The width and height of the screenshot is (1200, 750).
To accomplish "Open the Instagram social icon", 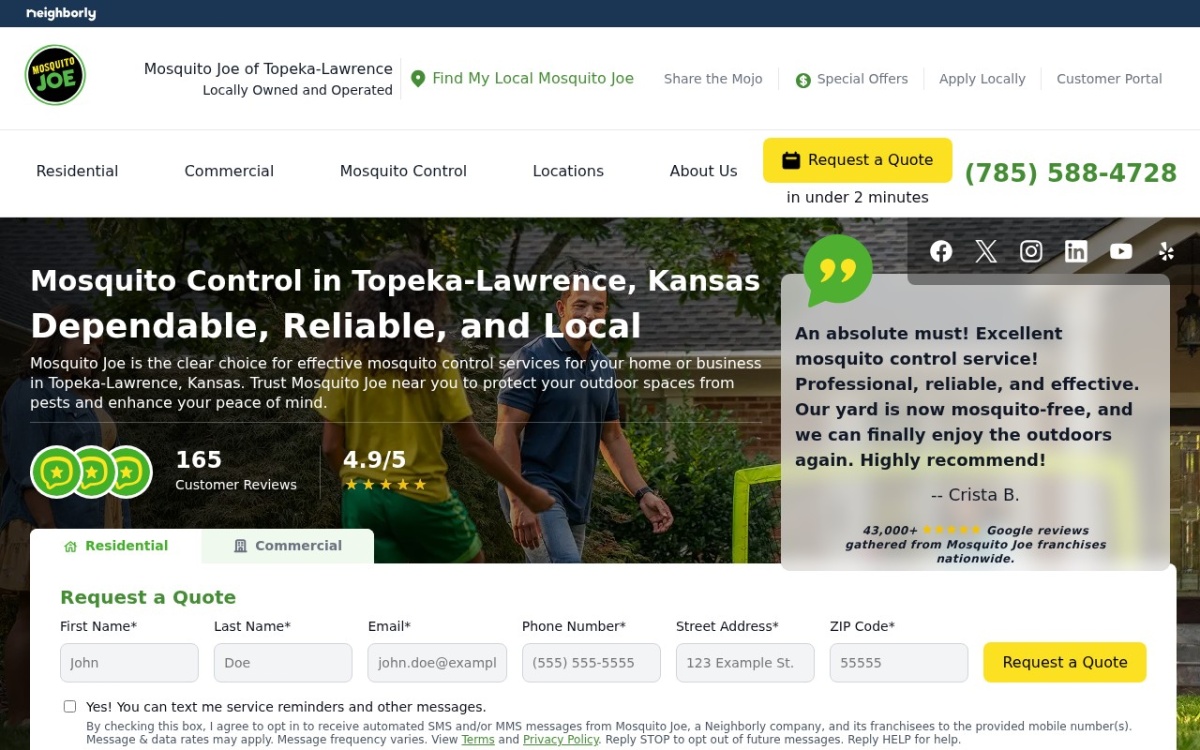I will [x=1031, y=251].
